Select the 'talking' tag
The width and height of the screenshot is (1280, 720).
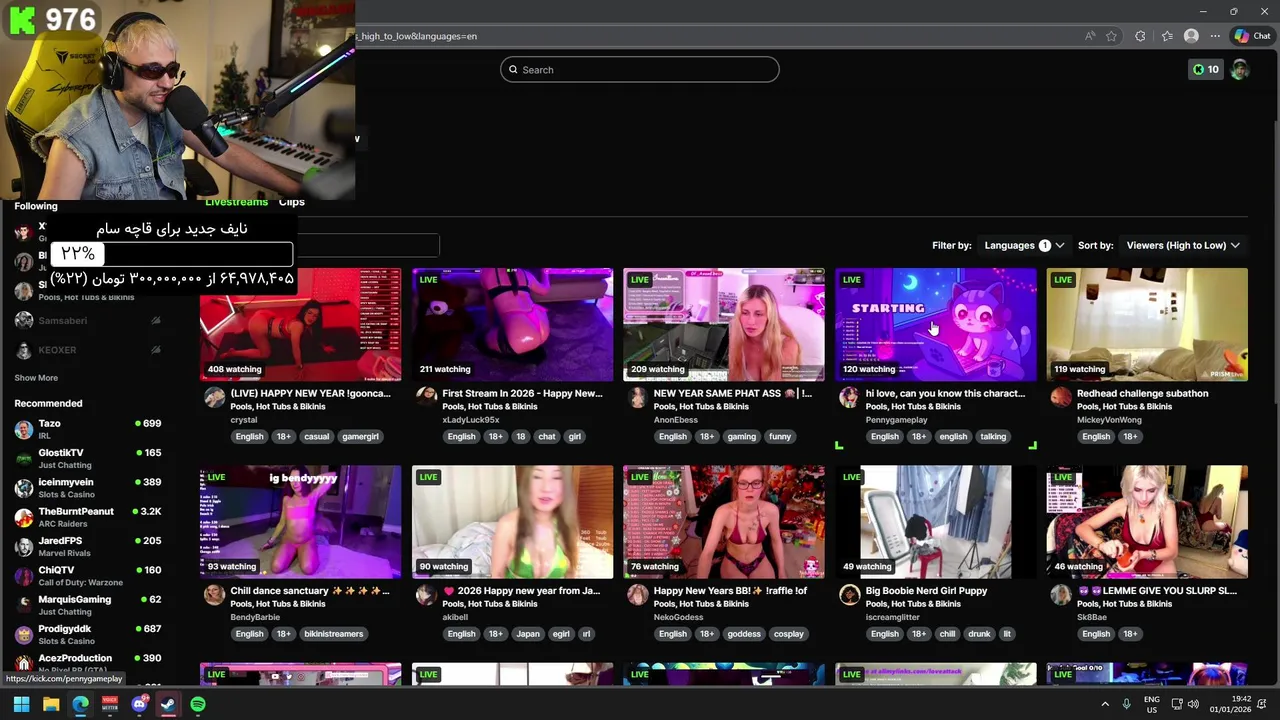993,436
